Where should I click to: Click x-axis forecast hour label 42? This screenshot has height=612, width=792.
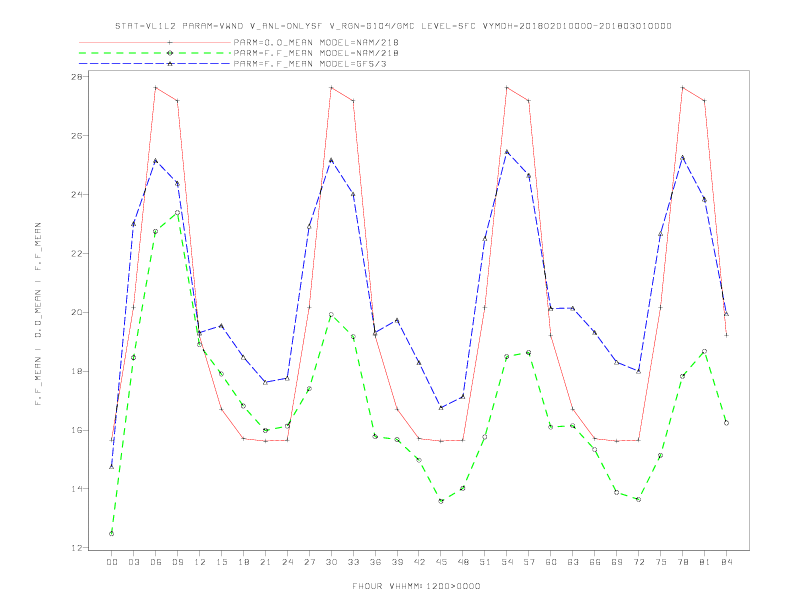[x=419, y=562]
